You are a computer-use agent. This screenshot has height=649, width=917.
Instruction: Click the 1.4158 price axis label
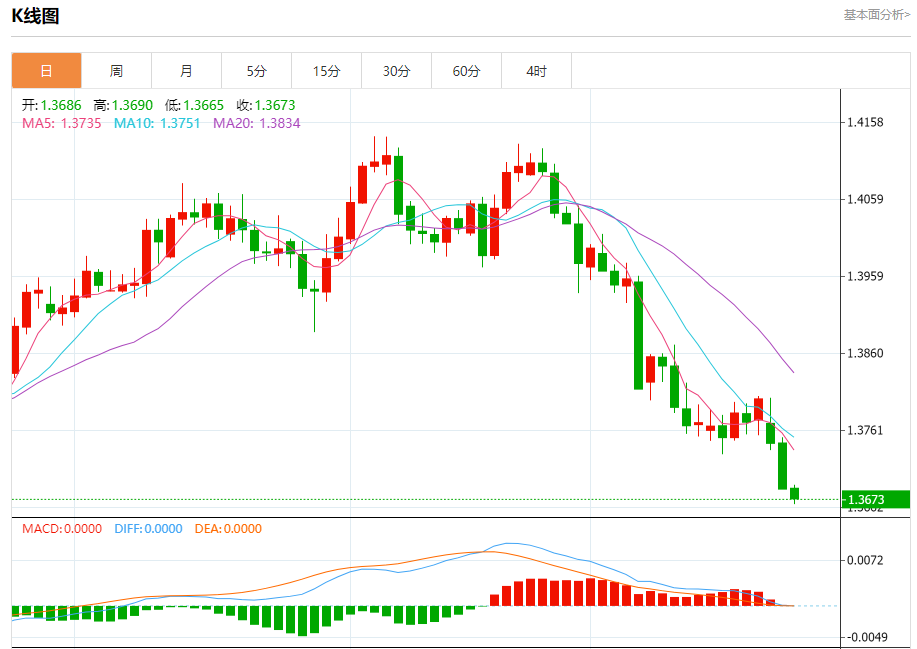tap(865, 123)
